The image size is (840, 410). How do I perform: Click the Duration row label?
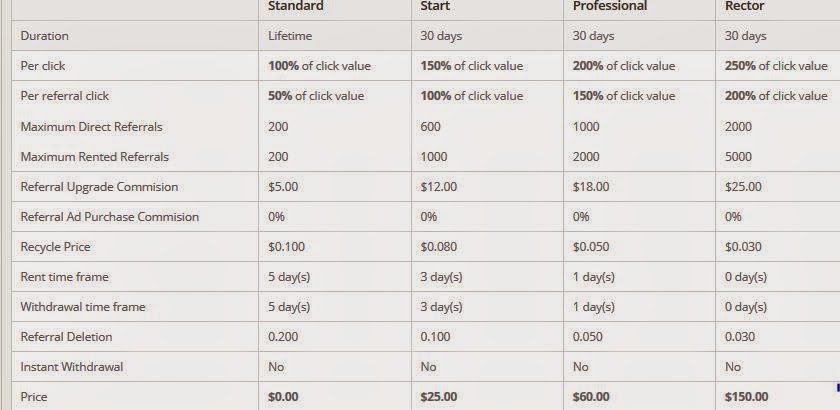click(45, 36)
